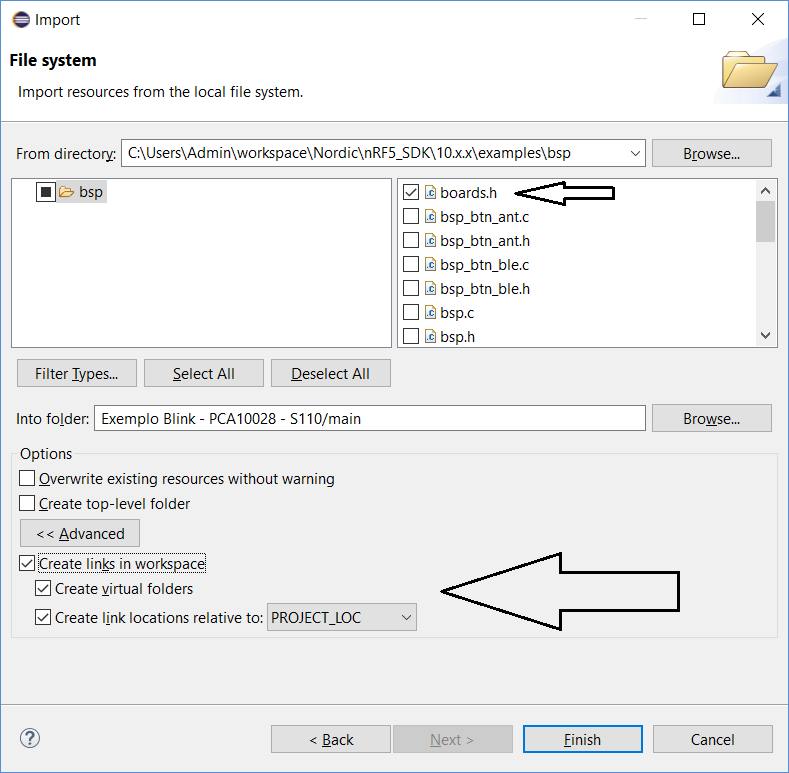Maximize the Import dialog window

coord(699,19)
